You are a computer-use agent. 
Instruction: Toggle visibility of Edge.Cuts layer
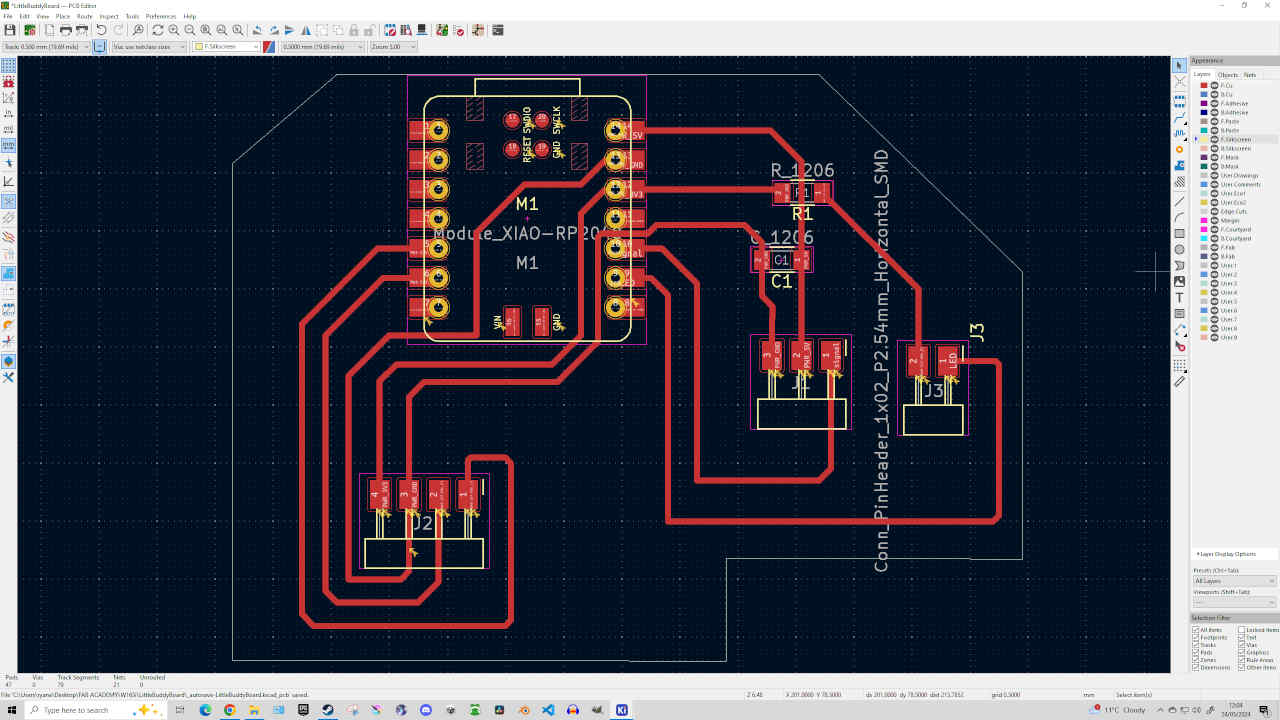click(1215, 211)
